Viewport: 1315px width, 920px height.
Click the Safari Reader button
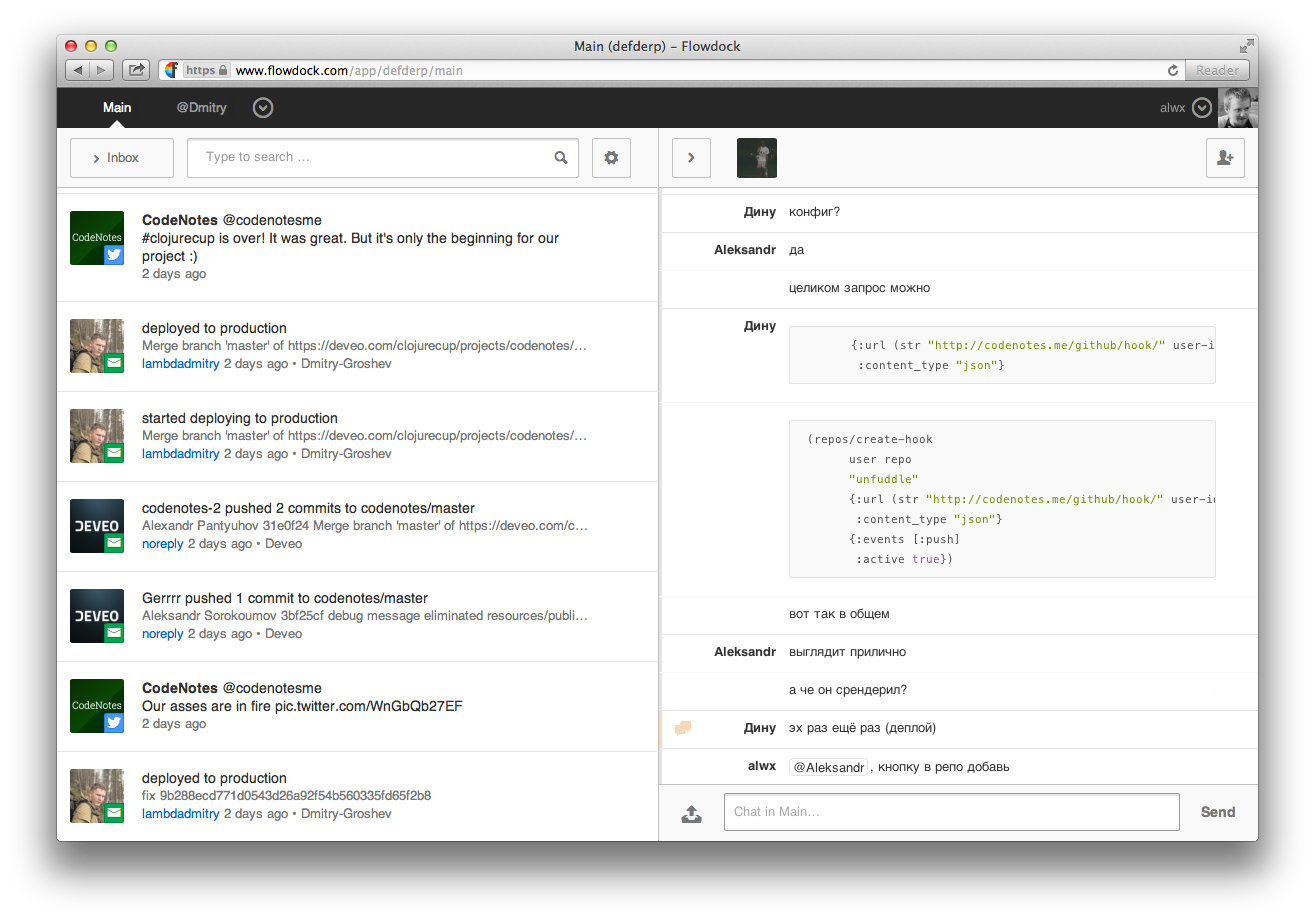(1217, 70)
